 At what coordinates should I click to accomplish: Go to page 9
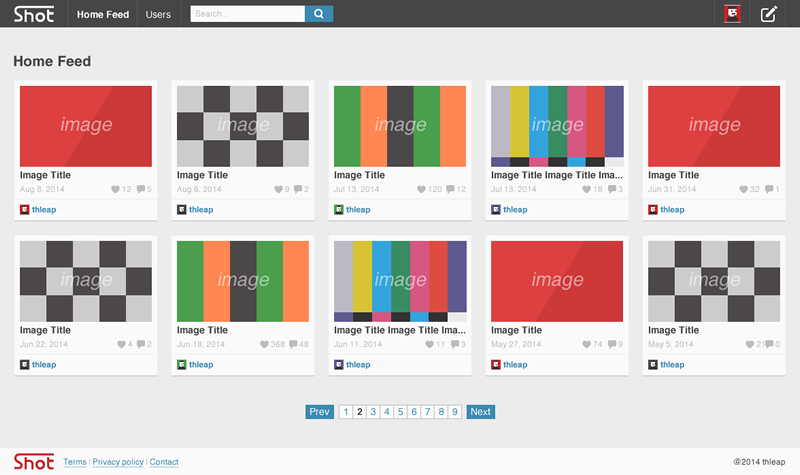click(455, 412)
